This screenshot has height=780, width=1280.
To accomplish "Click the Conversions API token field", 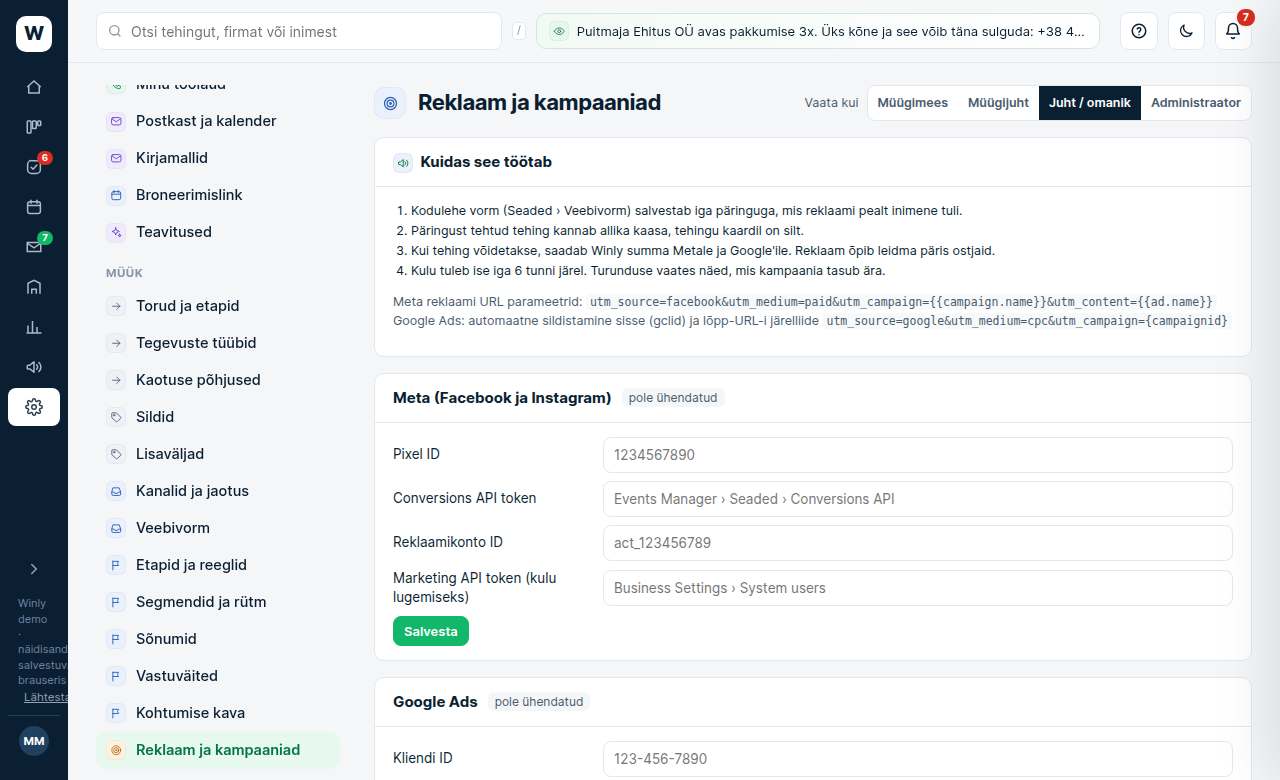I will pos(918,498).
